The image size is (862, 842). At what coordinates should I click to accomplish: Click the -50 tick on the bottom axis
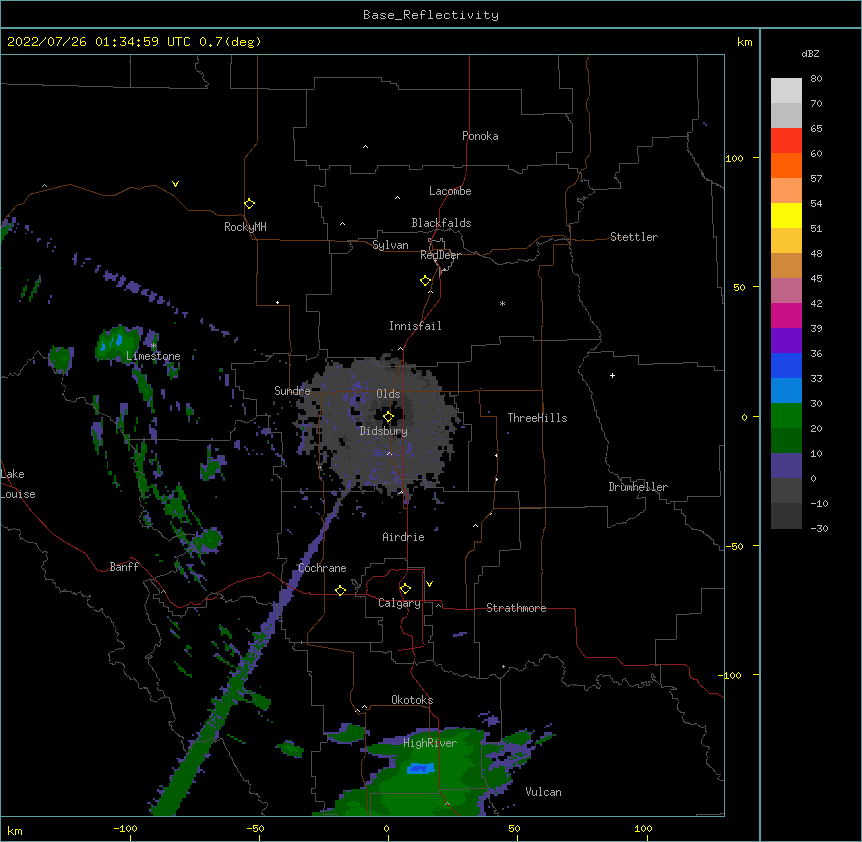255,828
